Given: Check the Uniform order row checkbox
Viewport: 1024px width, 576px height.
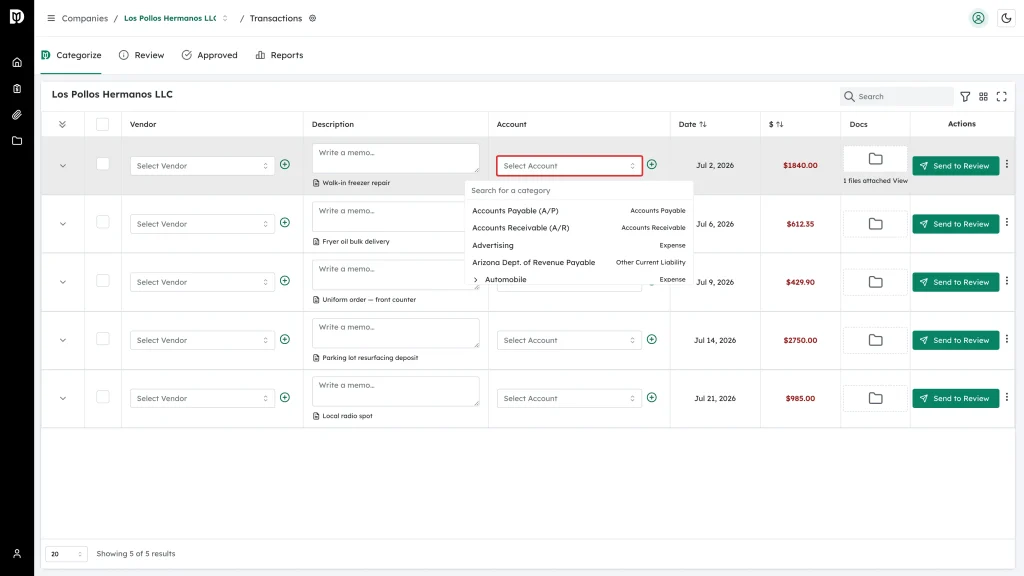Looking at the screenshot, I should (103, 281).
